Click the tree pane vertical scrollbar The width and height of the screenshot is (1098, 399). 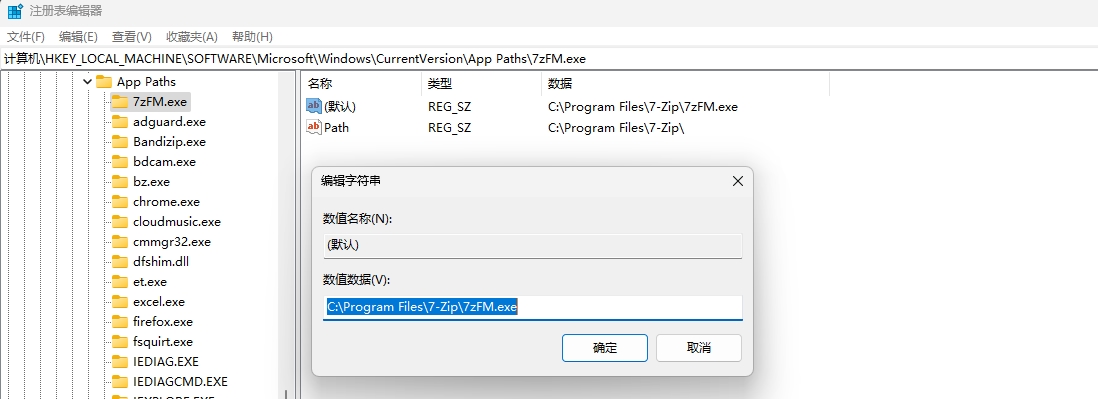tap(287, 235)
